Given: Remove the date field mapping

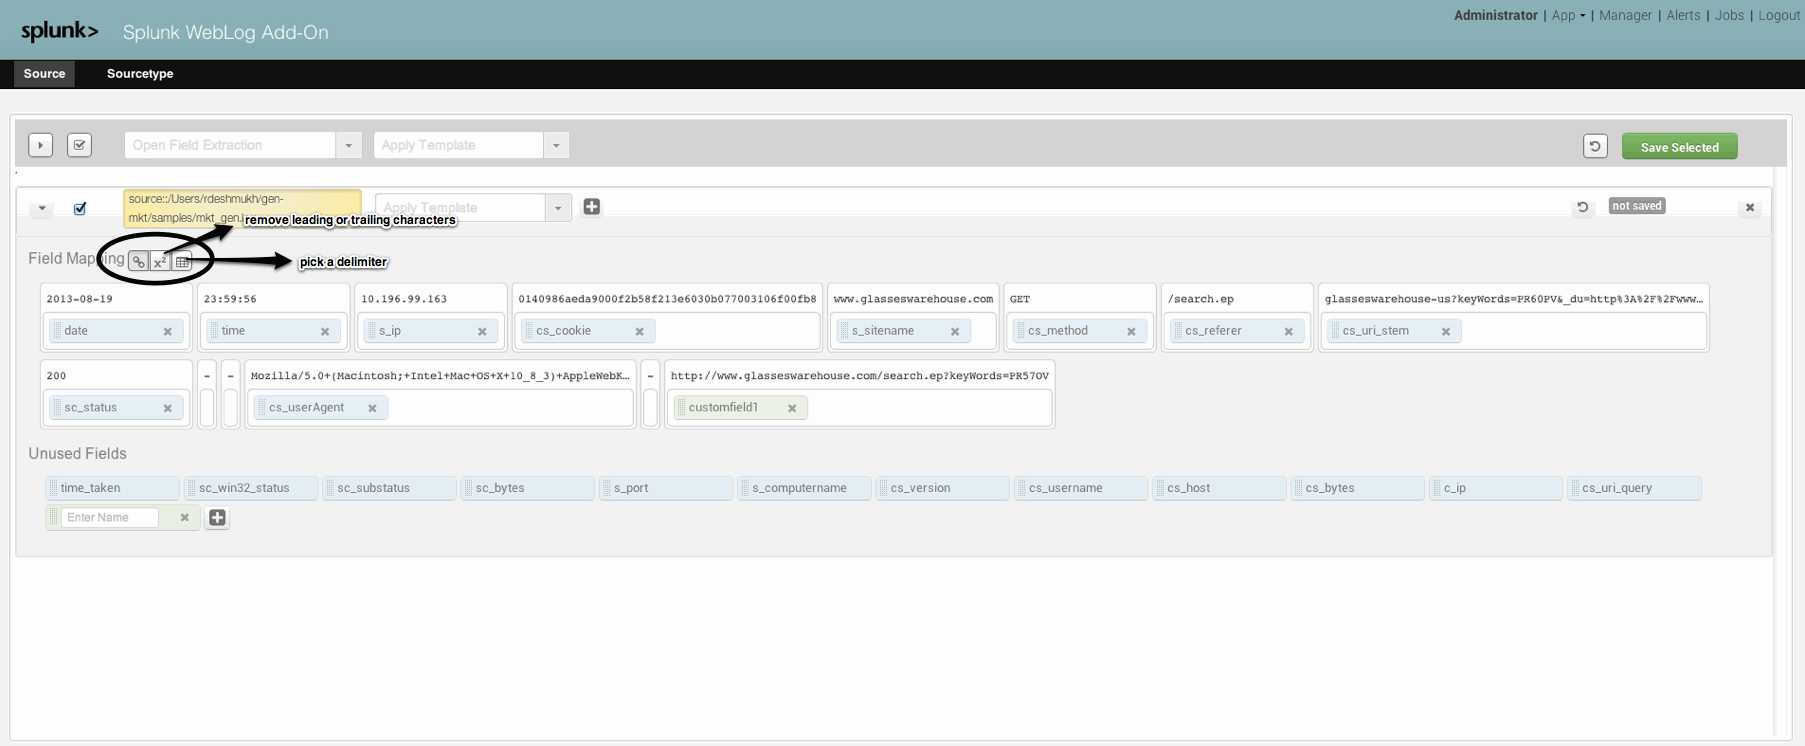Looking at the screenshot, I should (168, 331).
